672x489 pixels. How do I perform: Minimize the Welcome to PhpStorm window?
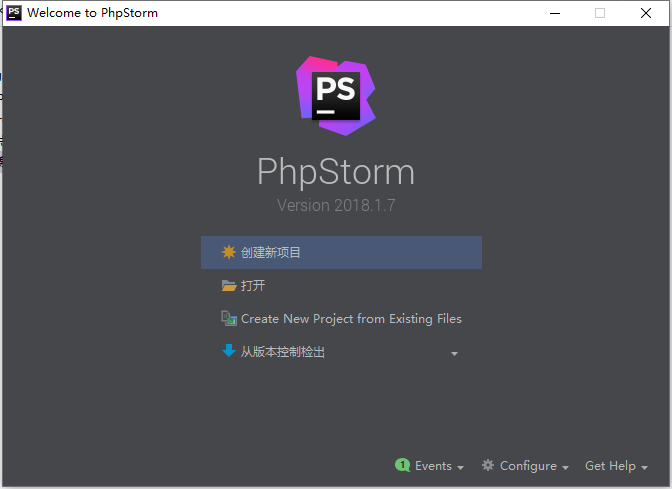555,13
